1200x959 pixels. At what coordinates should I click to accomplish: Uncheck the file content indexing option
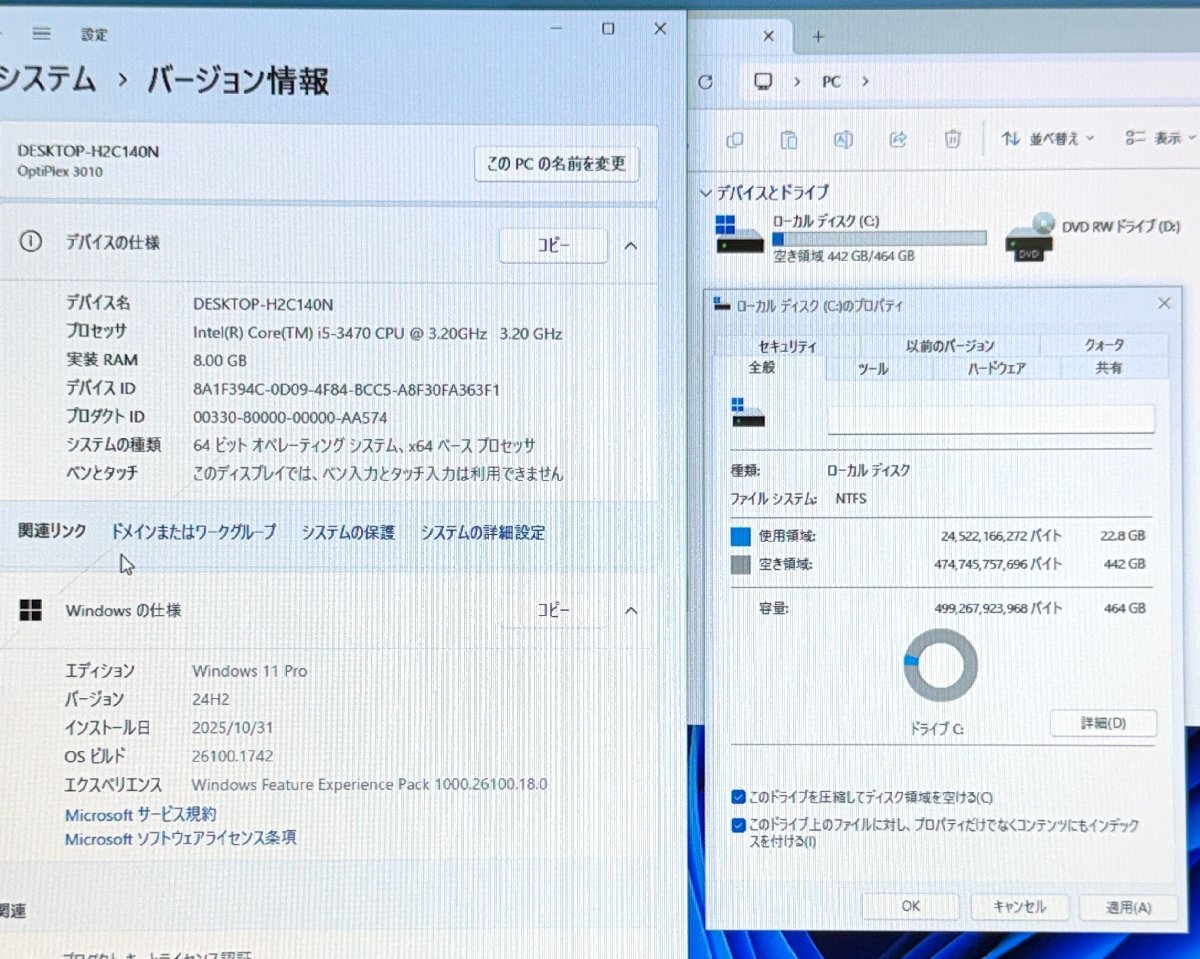coord(737,826)
